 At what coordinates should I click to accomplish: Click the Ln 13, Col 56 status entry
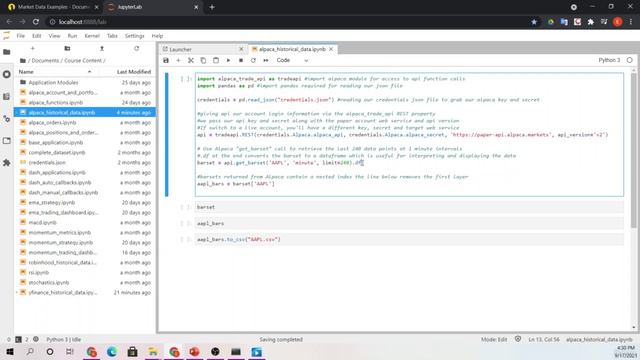[x=544, y=340]
